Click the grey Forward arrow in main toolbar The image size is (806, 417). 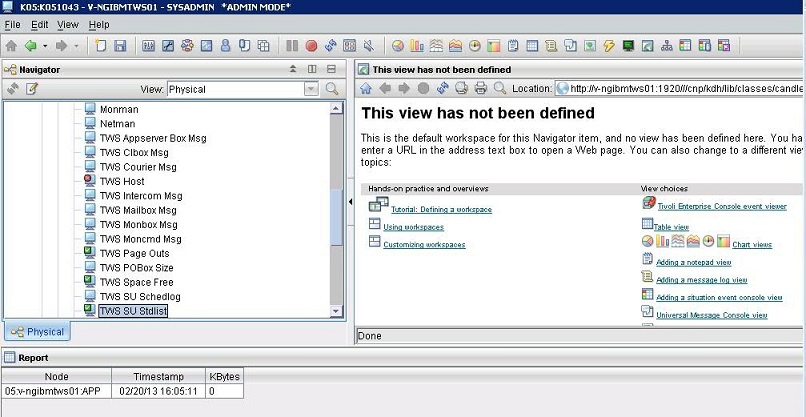62,46
